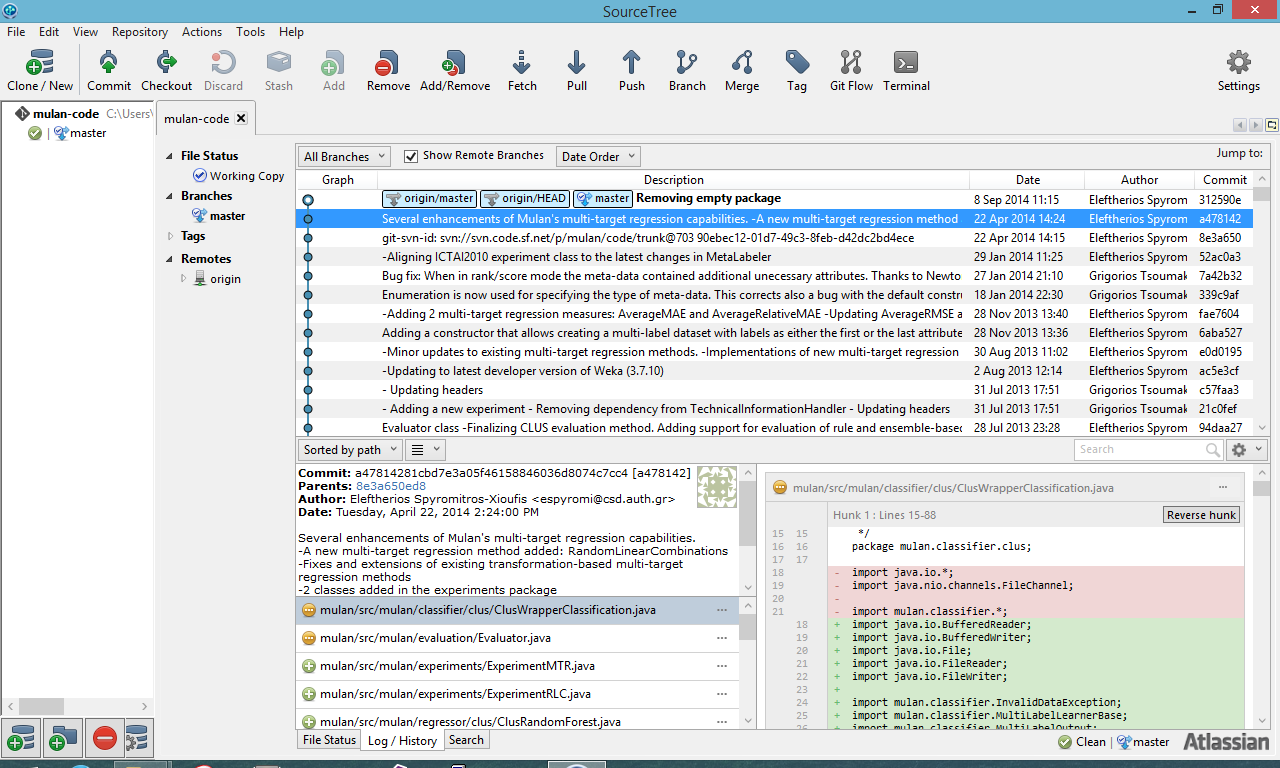Select master branch in sidebar

pos(219,216)
